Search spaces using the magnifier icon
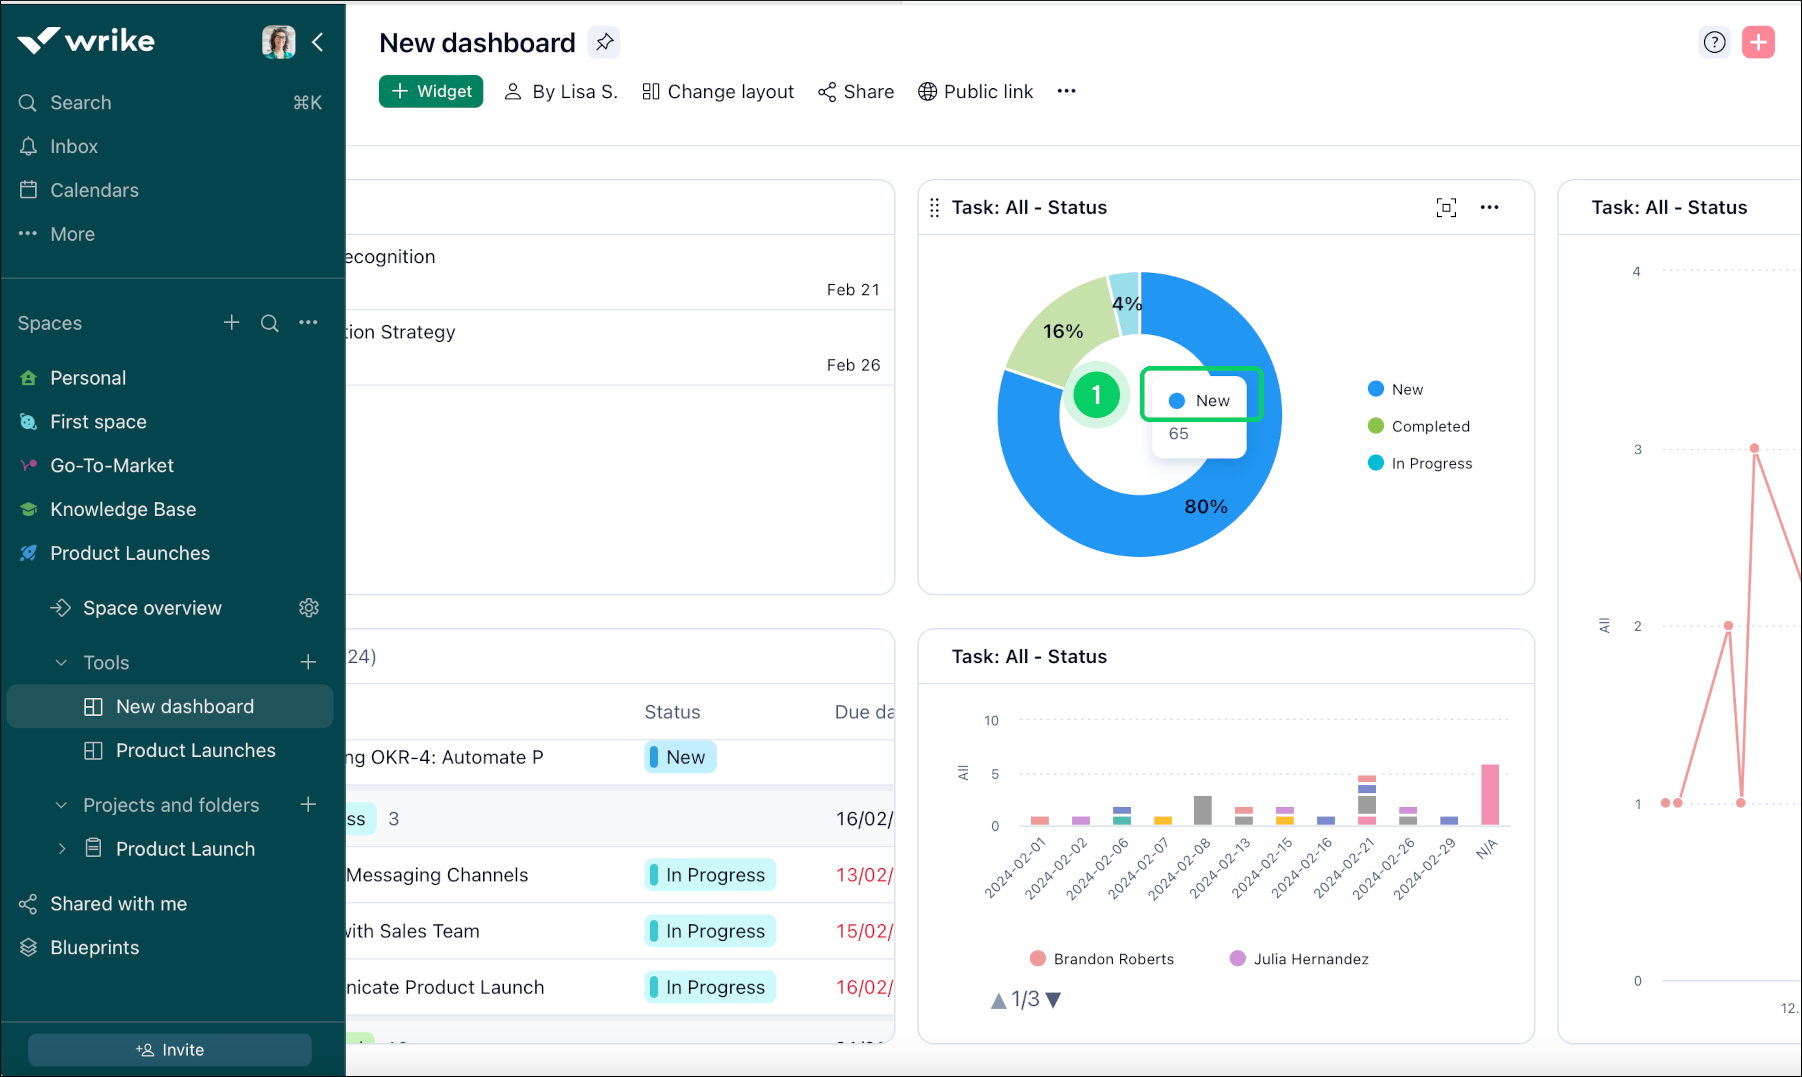 pos(270,323)
